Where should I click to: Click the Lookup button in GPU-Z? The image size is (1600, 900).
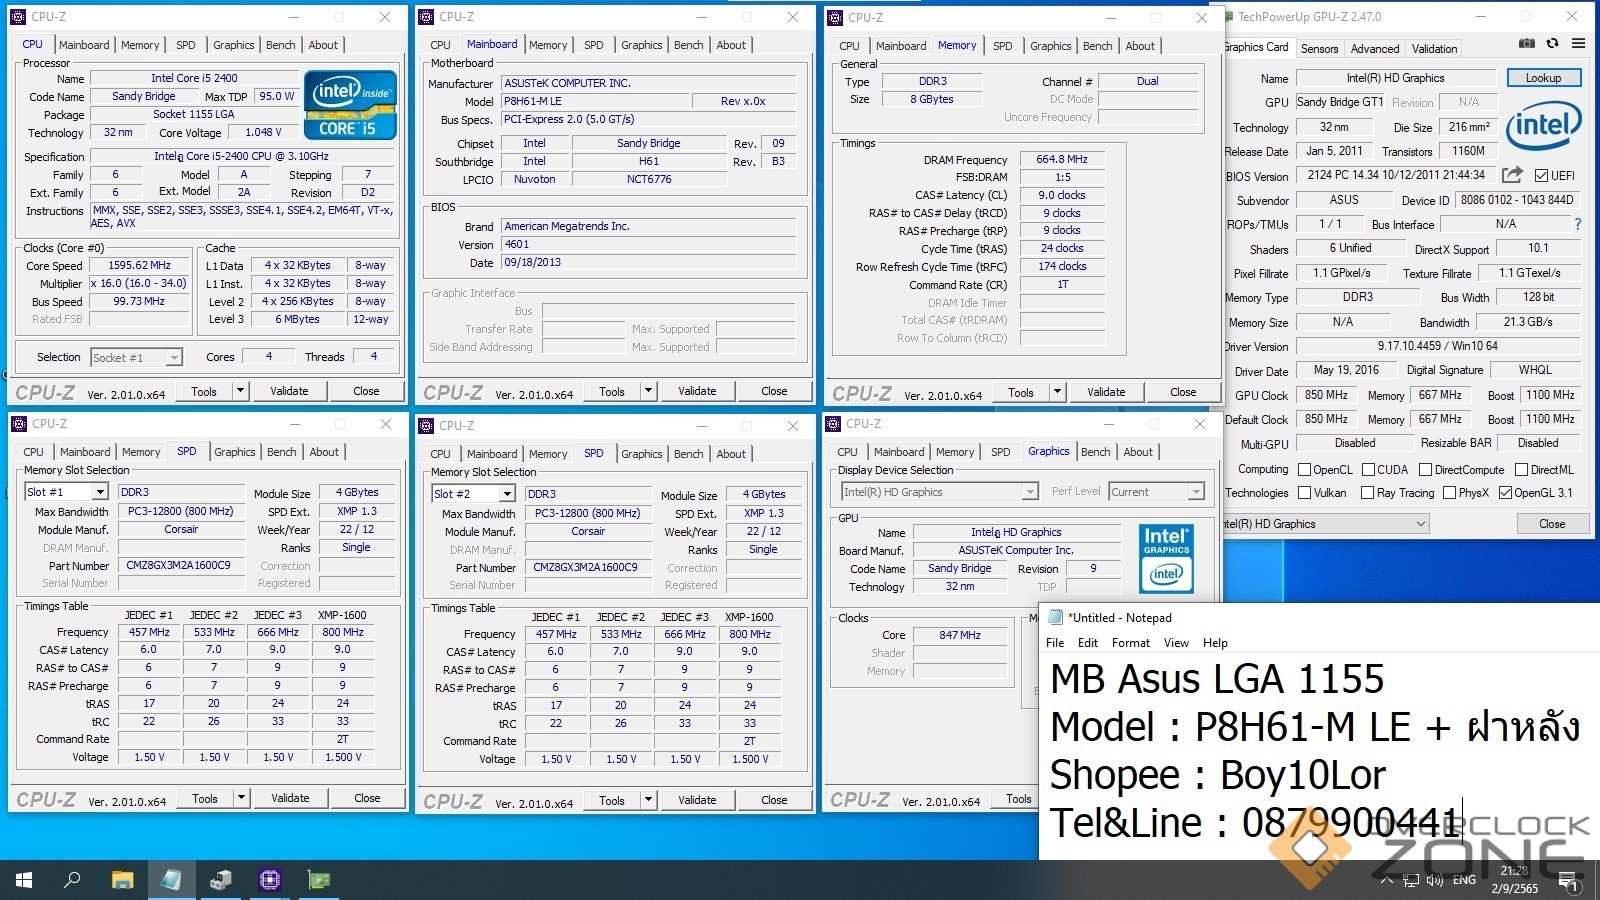tap(1542, 78)
